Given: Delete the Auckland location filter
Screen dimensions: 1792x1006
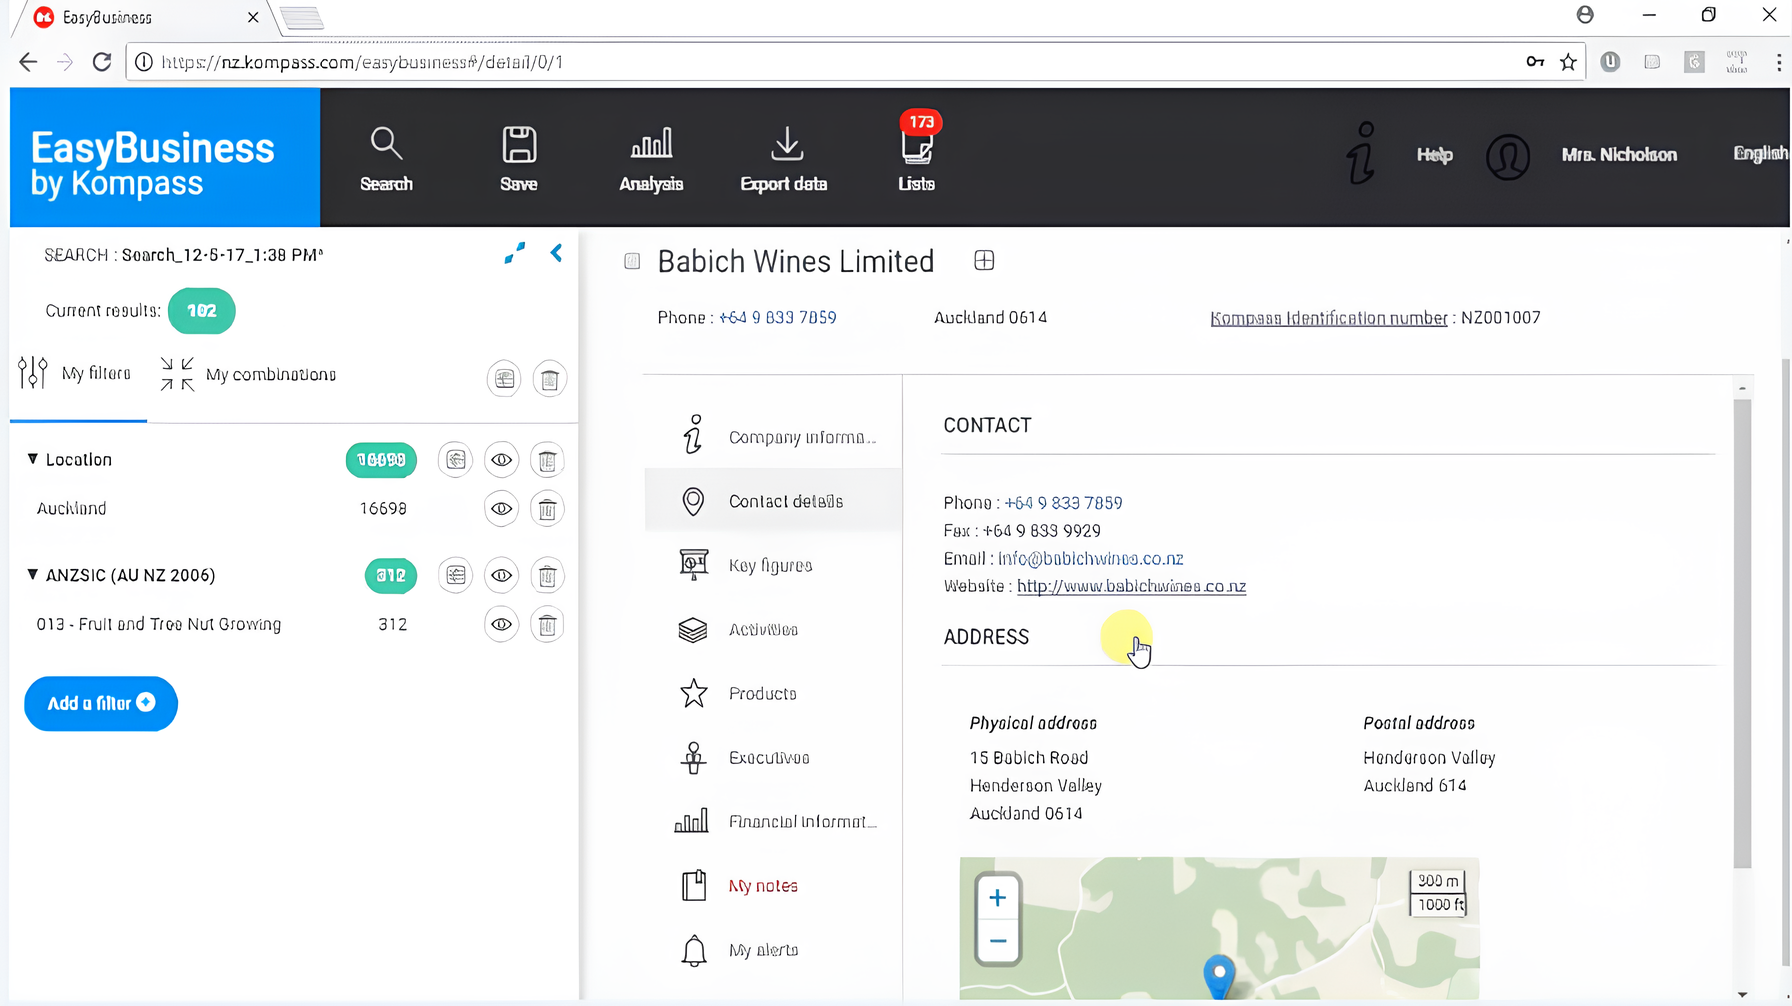Looking at the screenshot, I should pyautogui.click(x=547, y=510).
